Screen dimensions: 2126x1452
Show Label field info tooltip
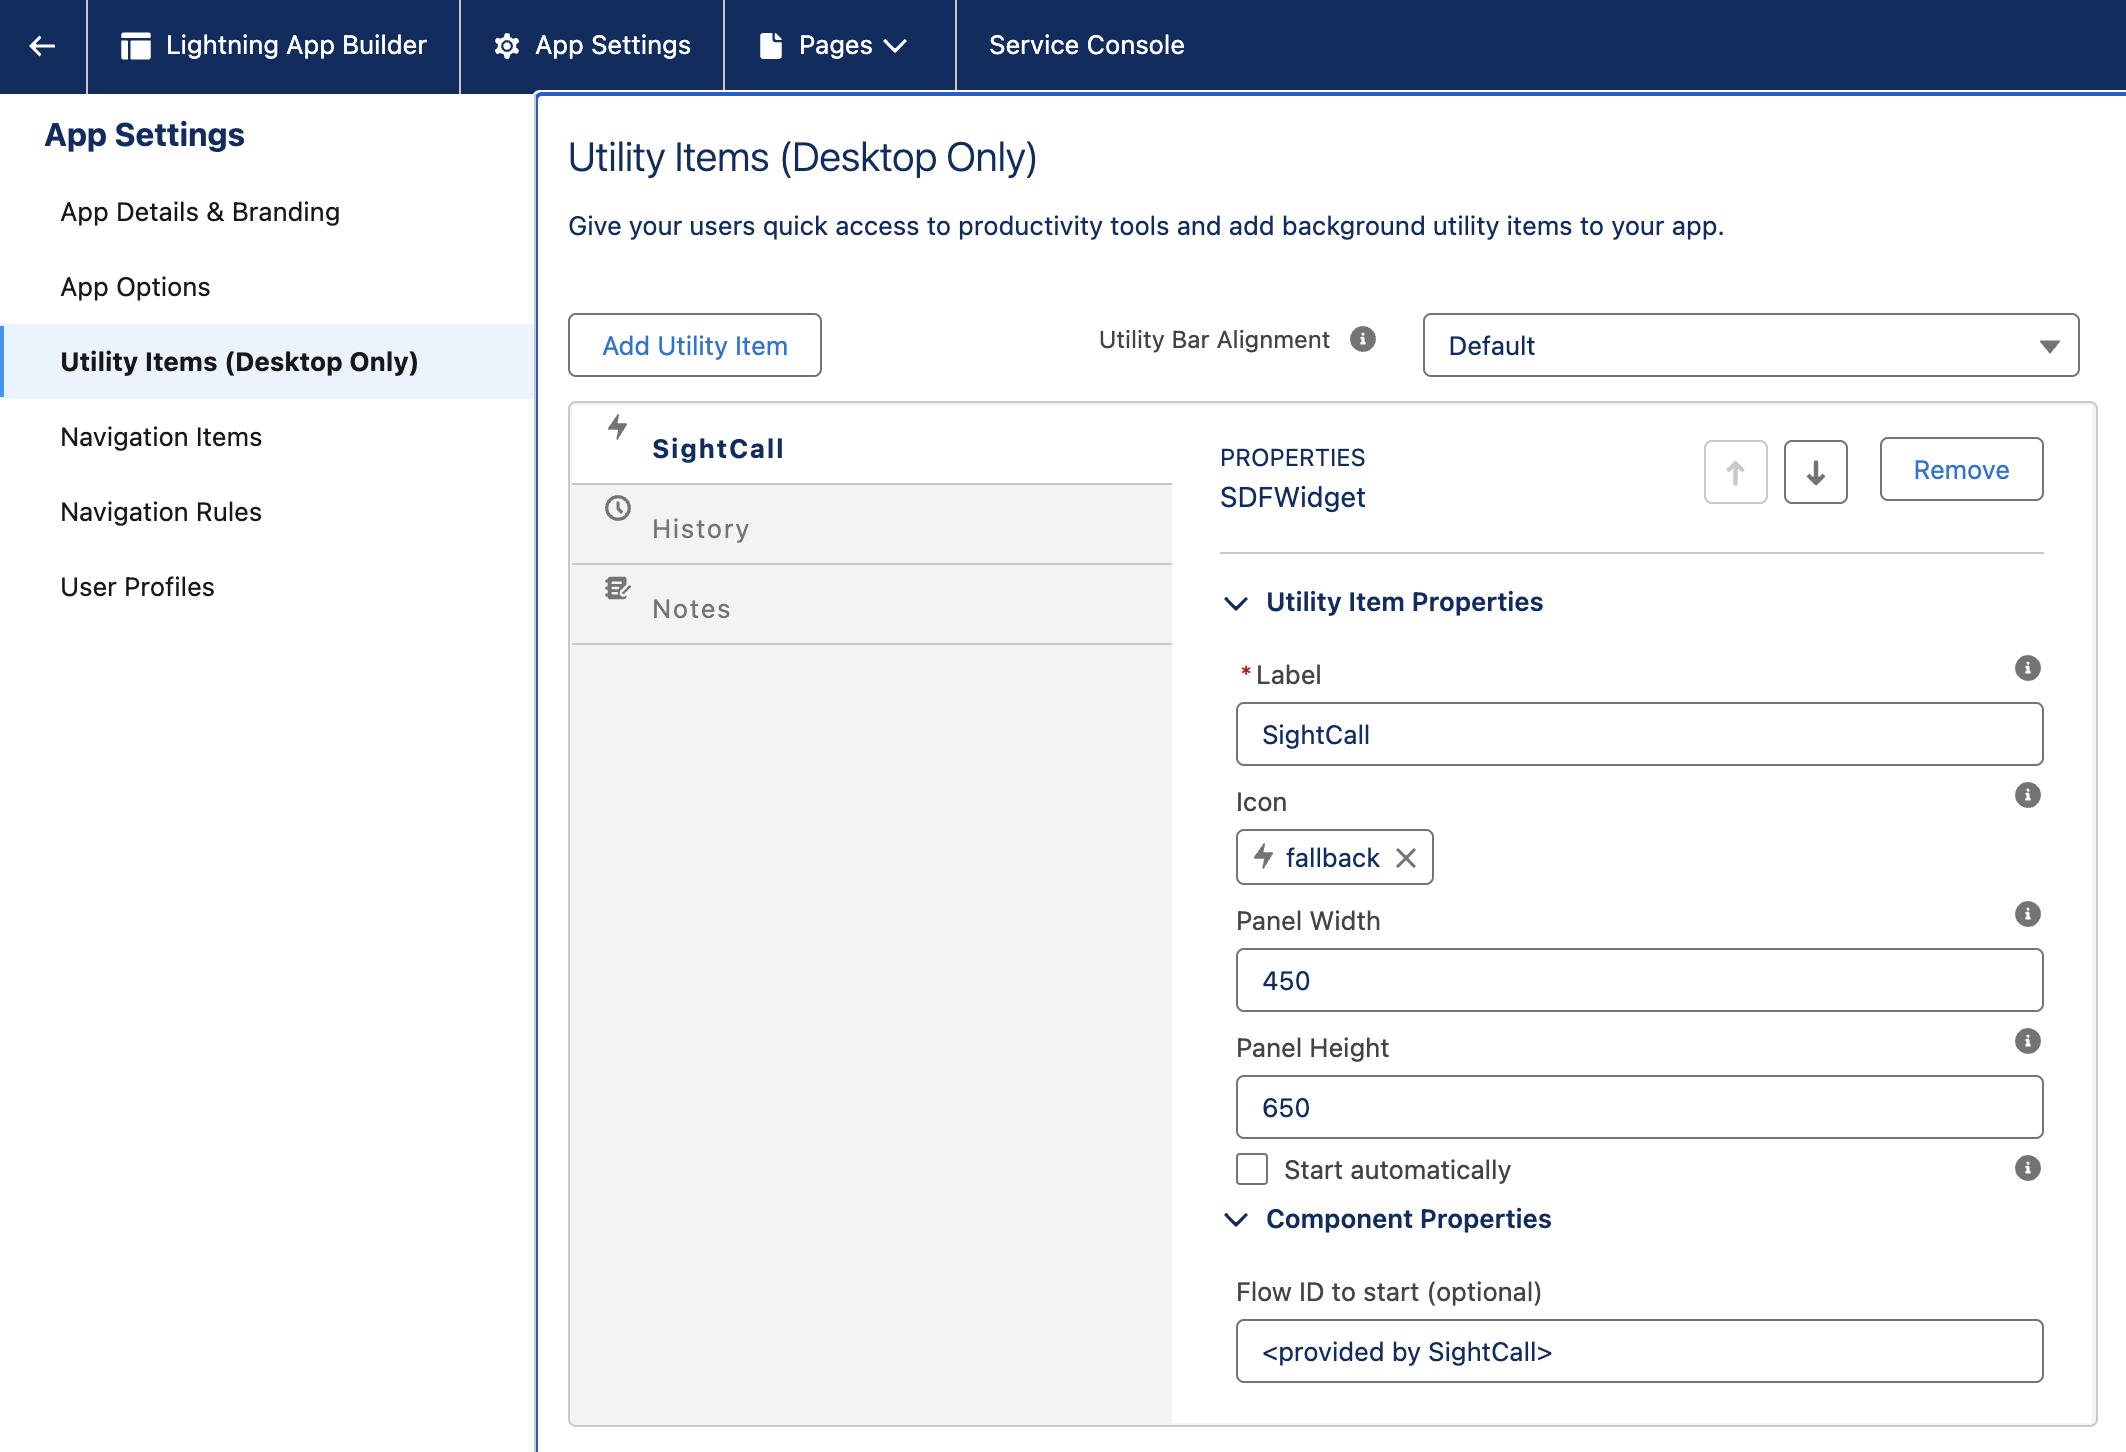click(x=2028, y=668)
